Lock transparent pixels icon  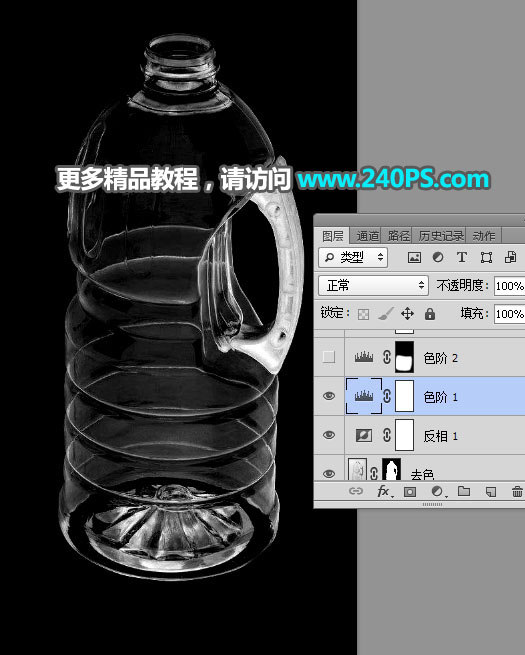(363, 314)
